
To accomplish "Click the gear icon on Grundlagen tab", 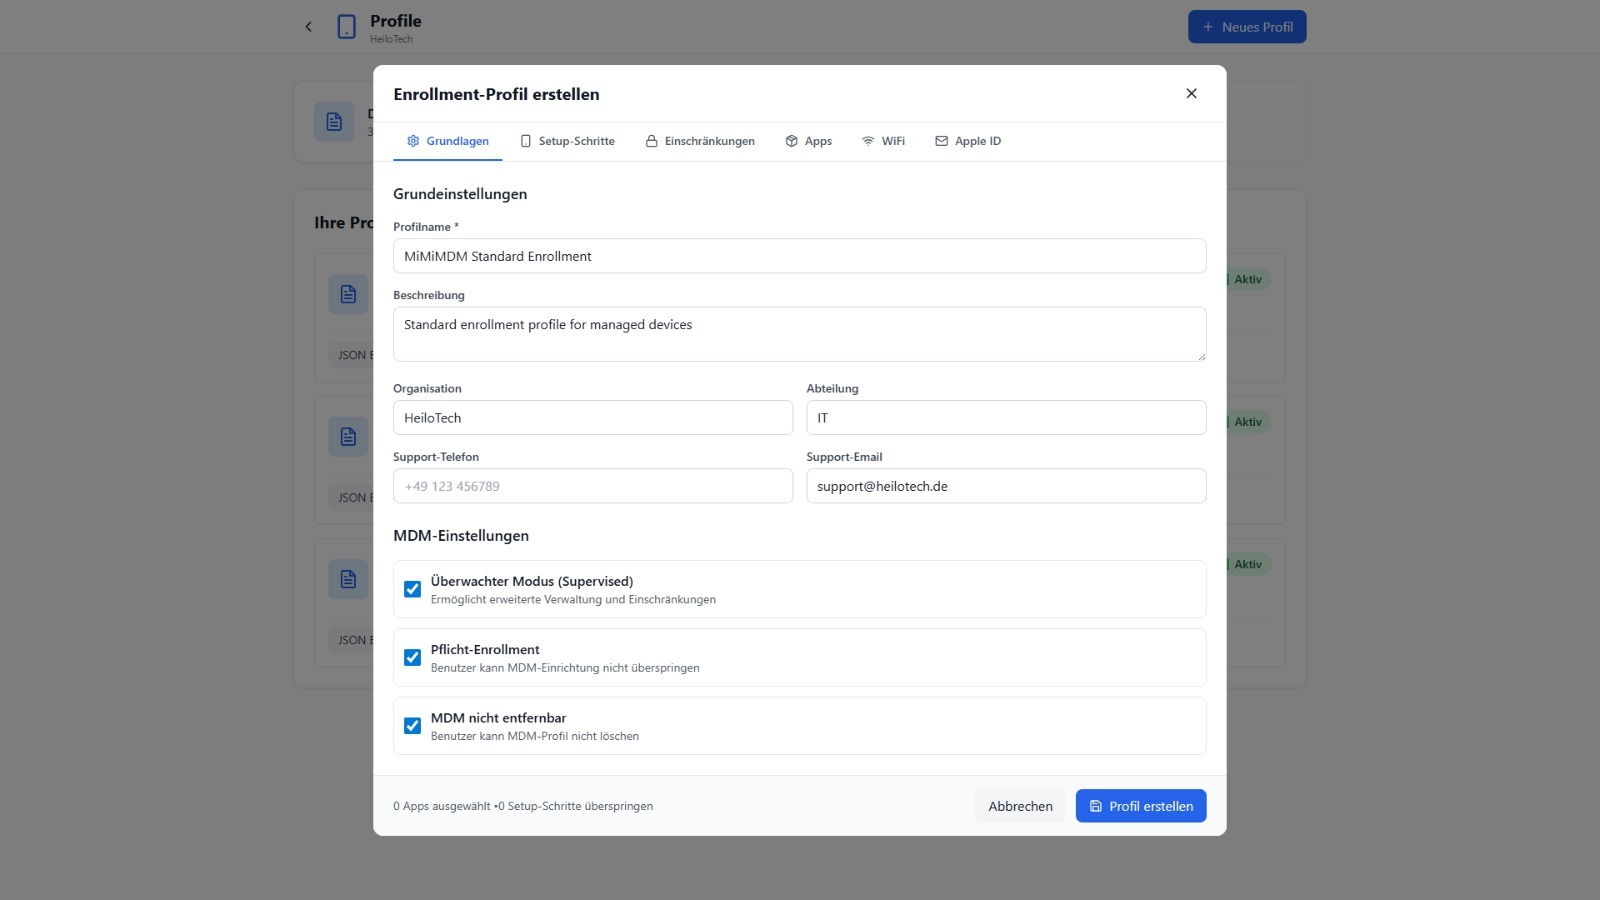I will point(413,141).
